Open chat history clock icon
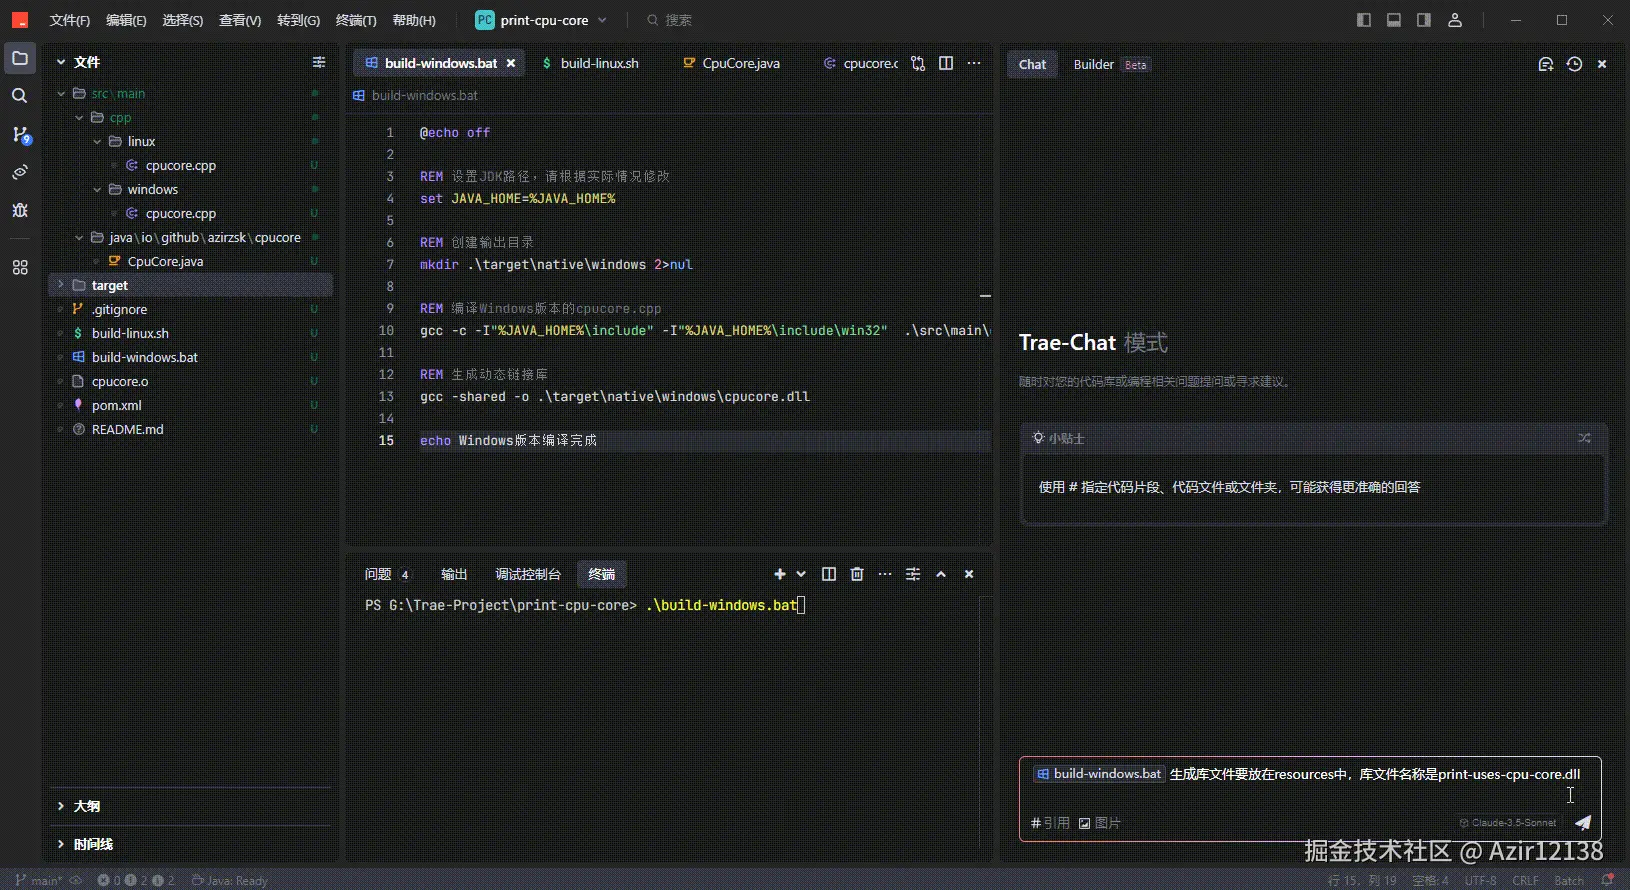Viewport: 1630px width, 890px height. [x=1574, y=64]
